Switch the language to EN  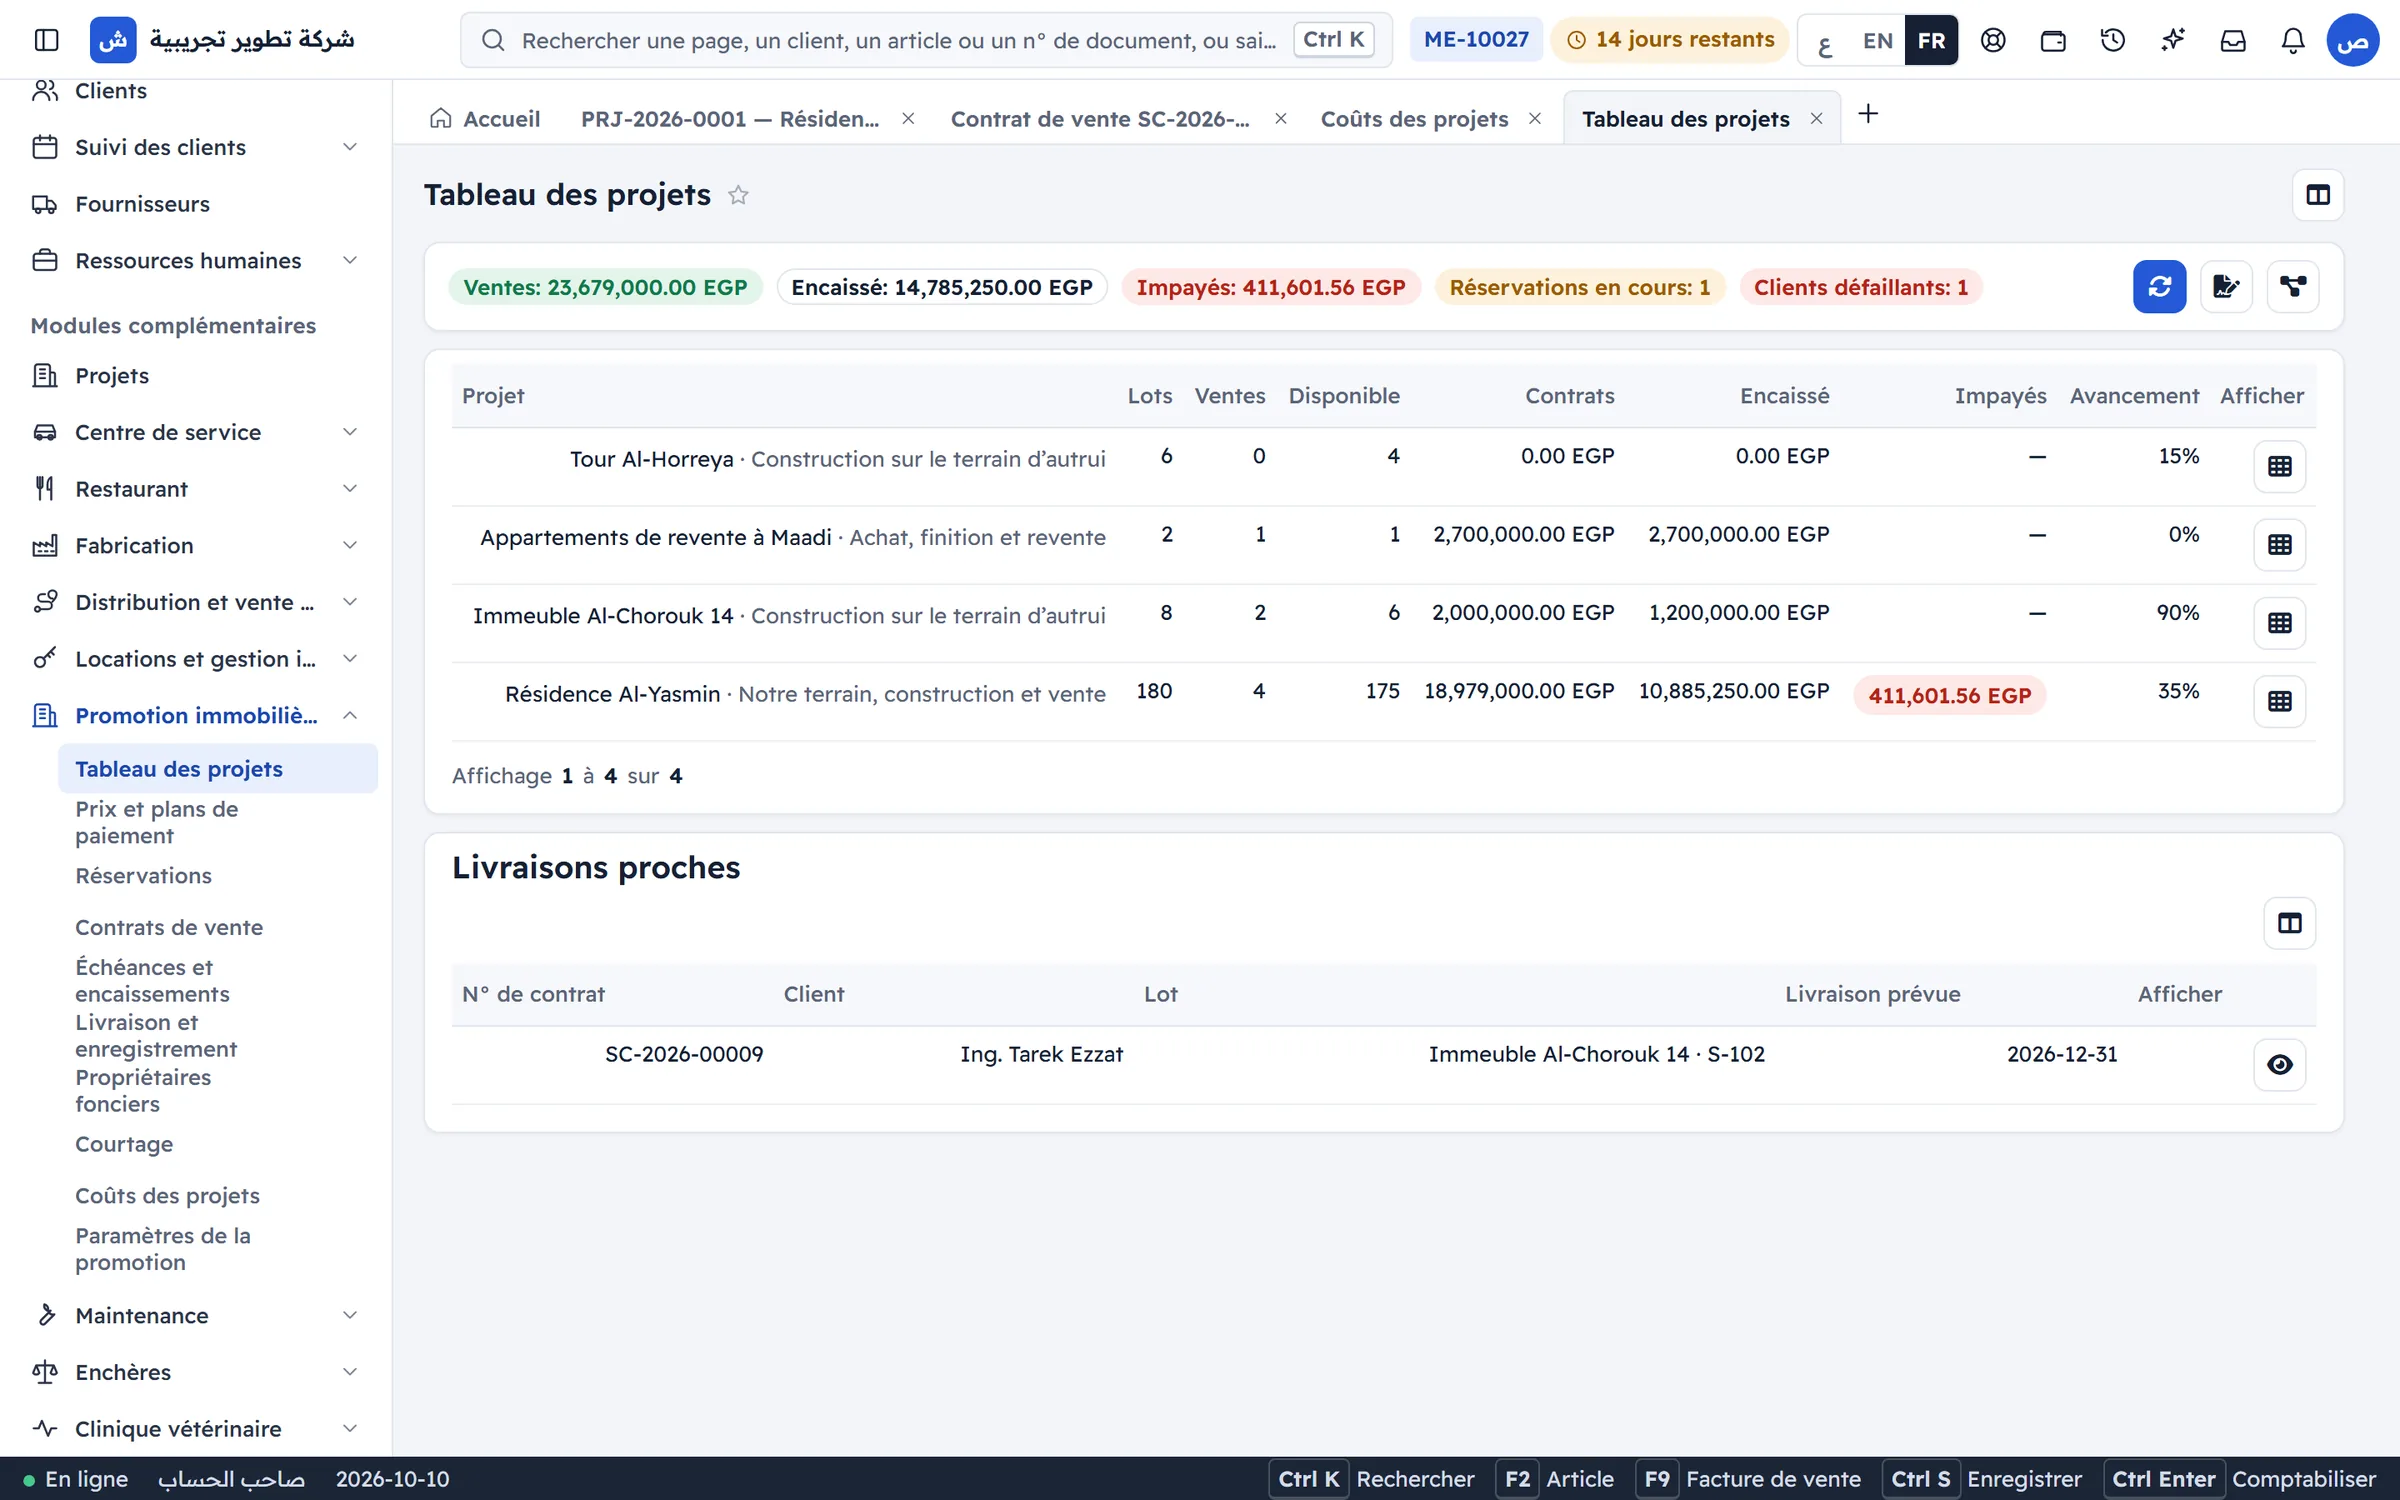[x=1877, y=40]
